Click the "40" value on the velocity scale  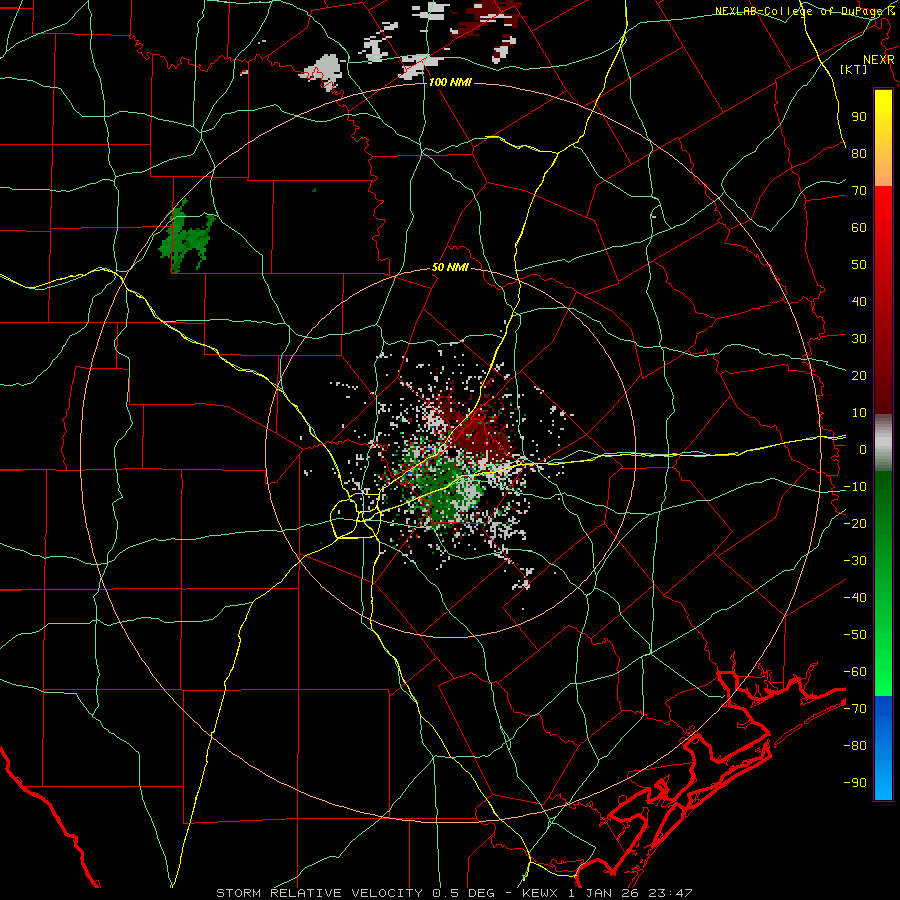tap(859, 301)
